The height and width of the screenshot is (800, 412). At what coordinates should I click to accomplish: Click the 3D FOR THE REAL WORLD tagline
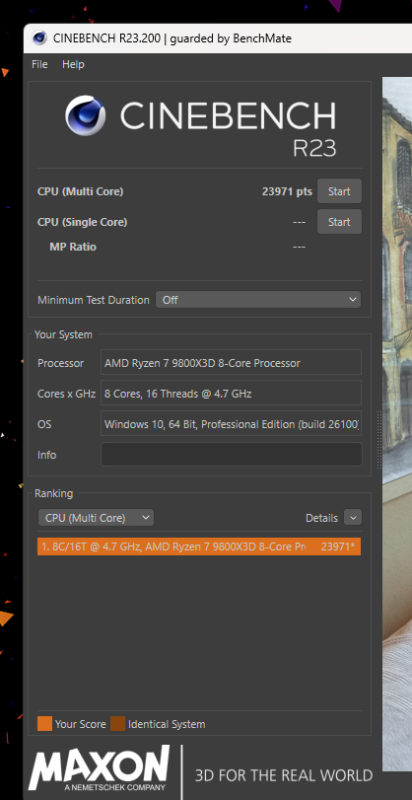(284, 776)
